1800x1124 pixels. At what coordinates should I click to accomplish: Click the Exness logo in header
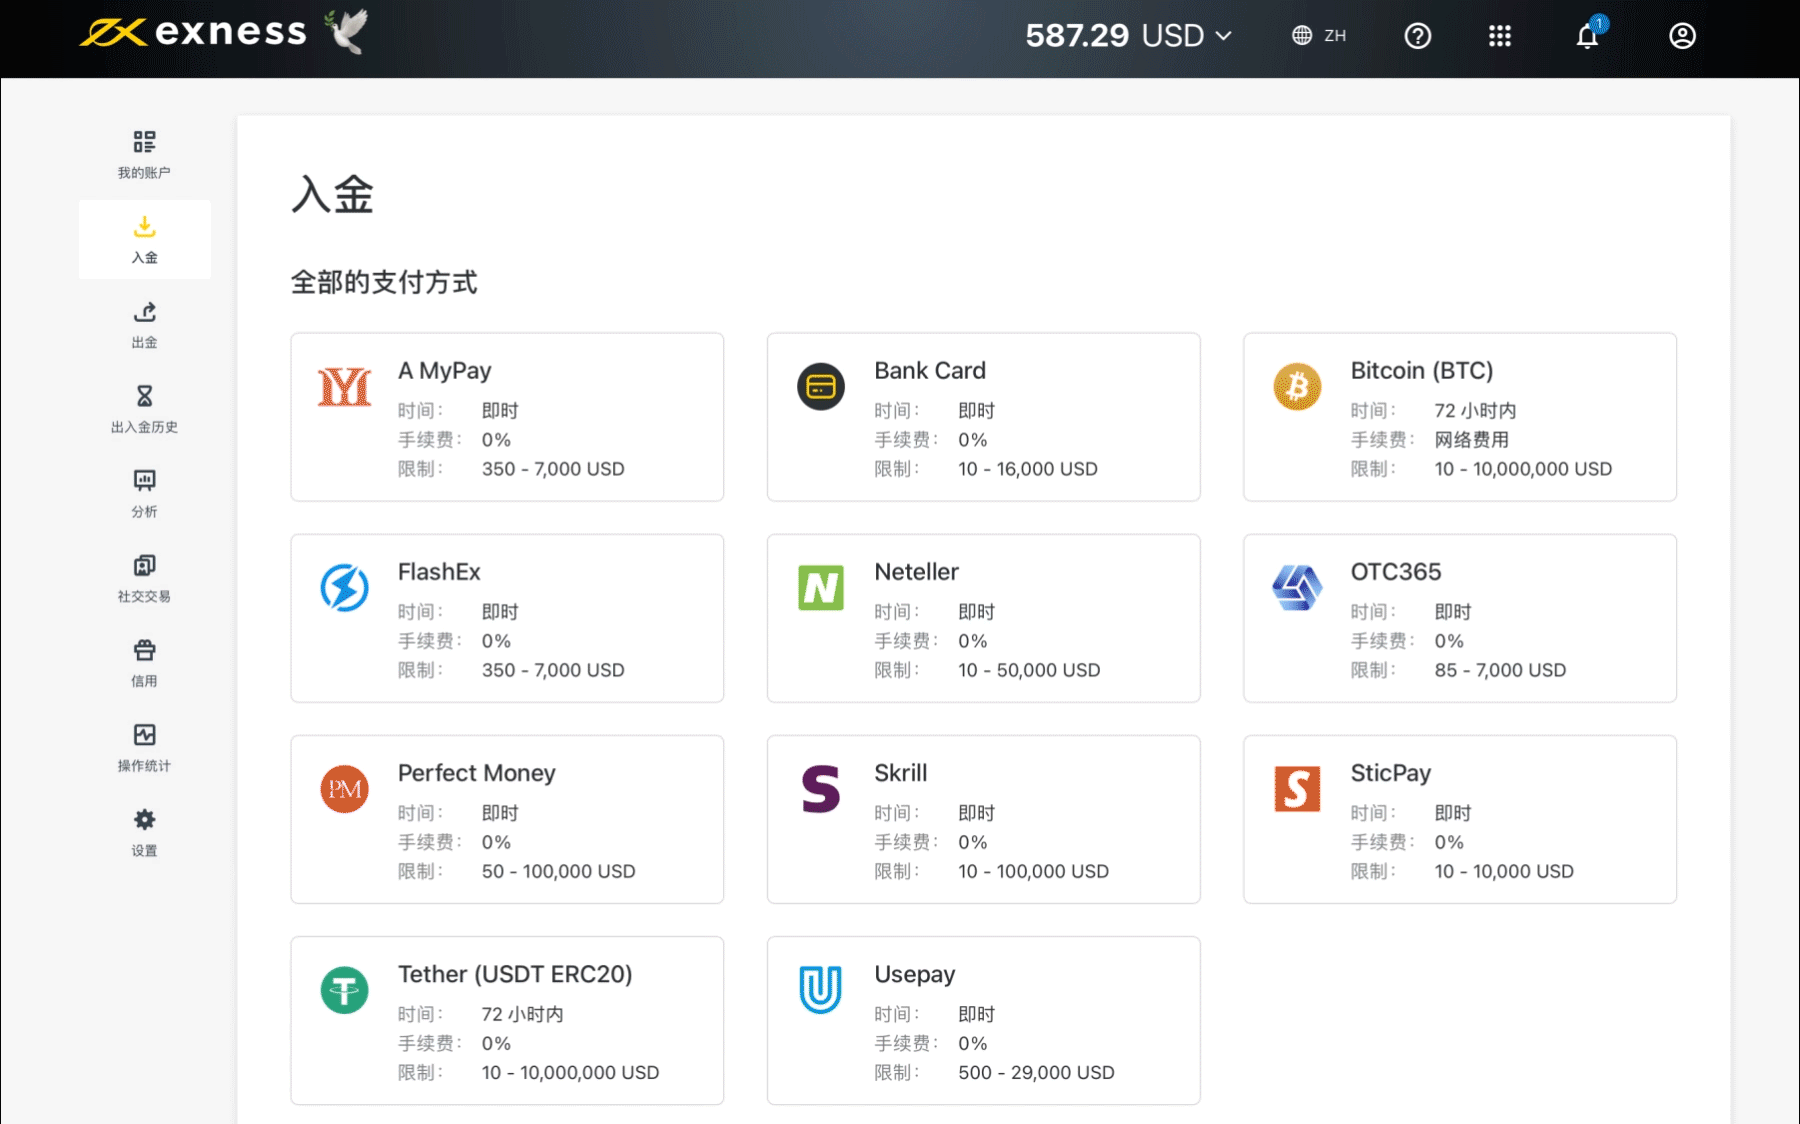pyautogui.click(x=193, y=33)
